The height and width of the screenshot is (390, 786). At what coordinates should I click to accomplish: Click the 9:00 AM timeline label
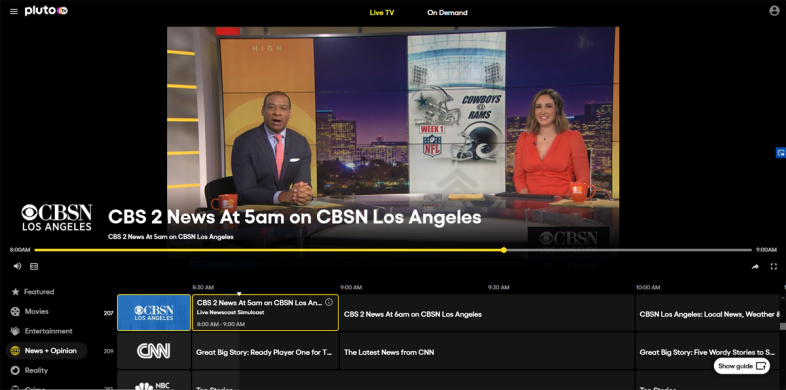(x=351, y=287)
